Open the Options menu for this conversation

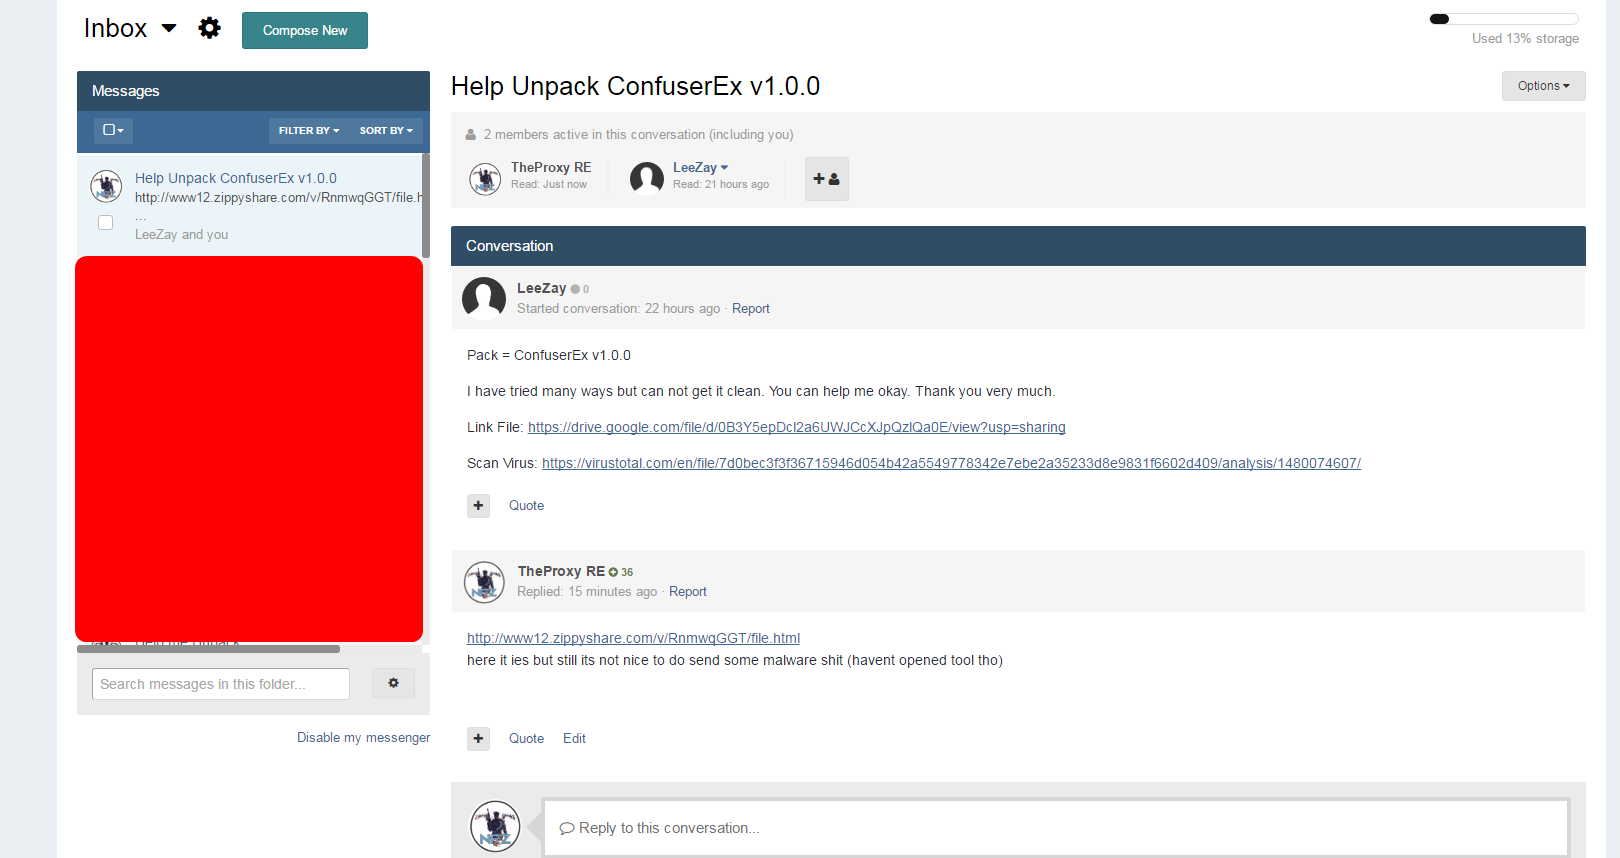[1543, 86]
